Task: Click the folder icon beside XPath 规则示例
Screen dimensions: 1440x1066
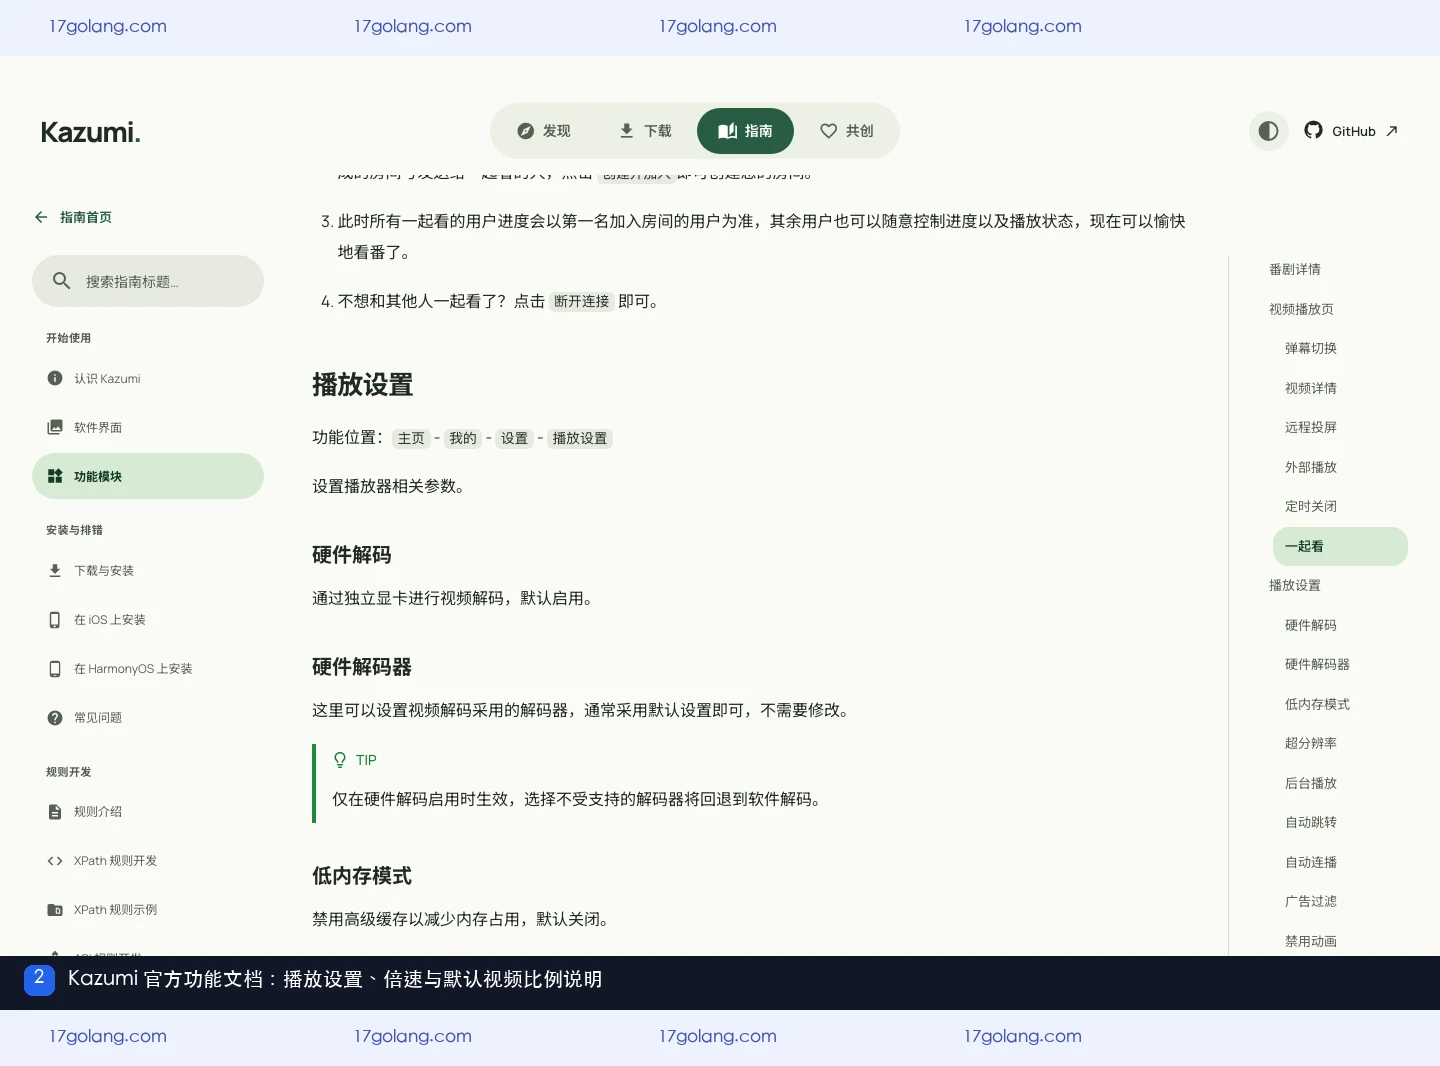Action: 55,909
